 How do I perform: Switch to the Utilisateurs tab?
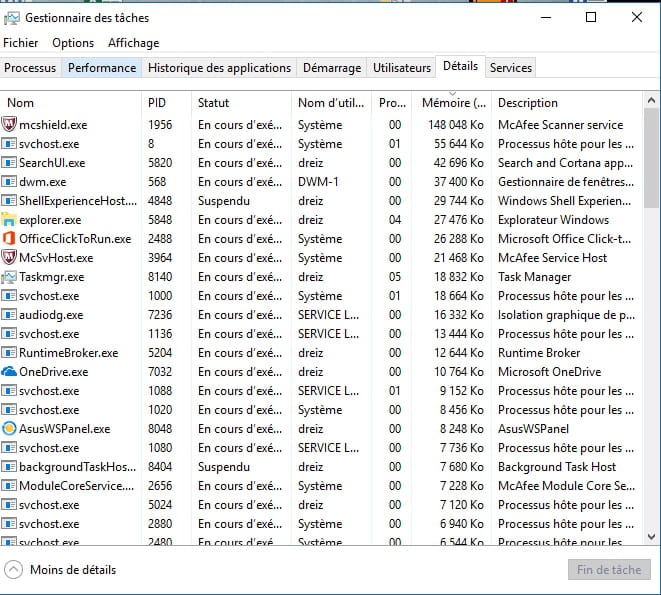pos(402,68)
